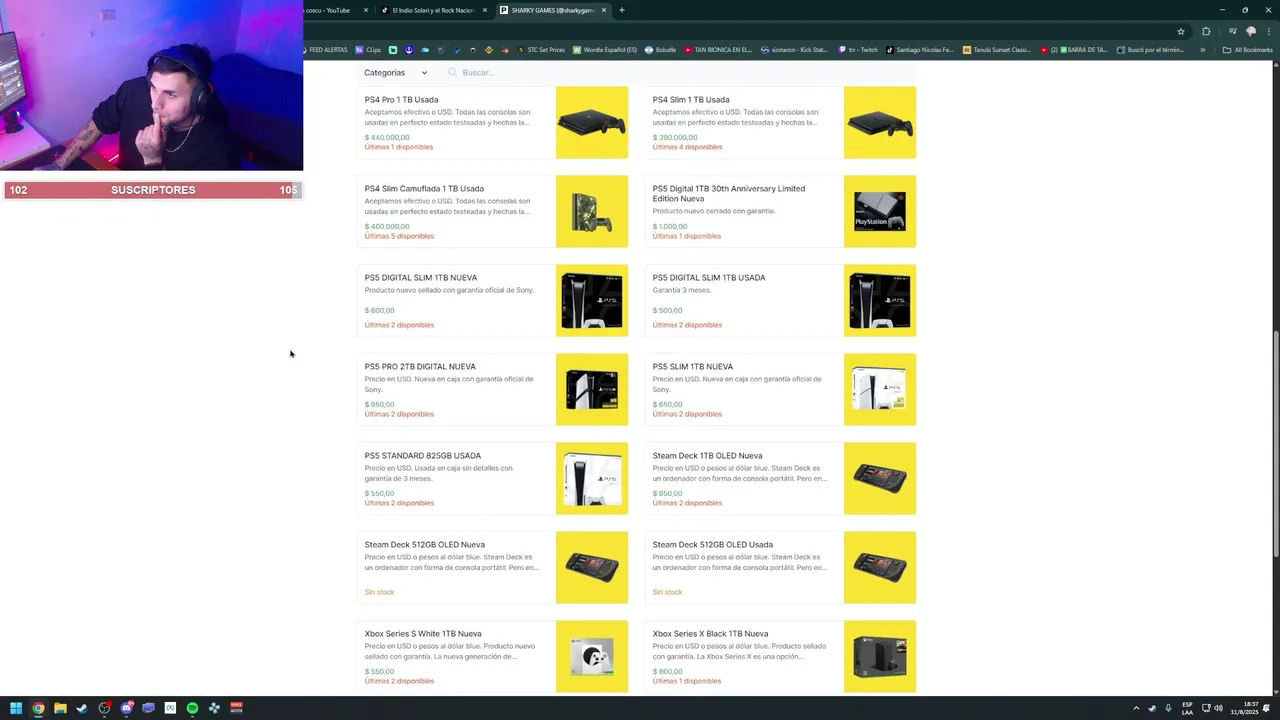Open the Steam Deck 512GB OLED Usada image
Screen dimensions: 1280x720
[880, 568]
